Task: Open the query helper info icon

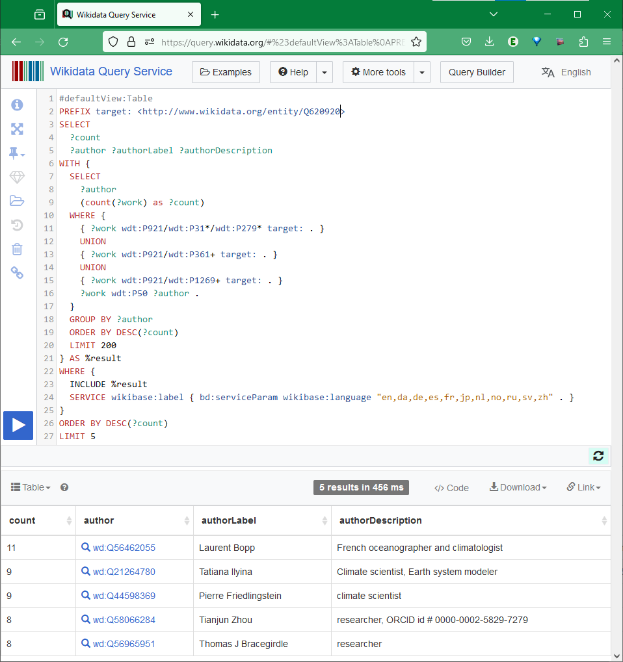Action: [17, 105]
